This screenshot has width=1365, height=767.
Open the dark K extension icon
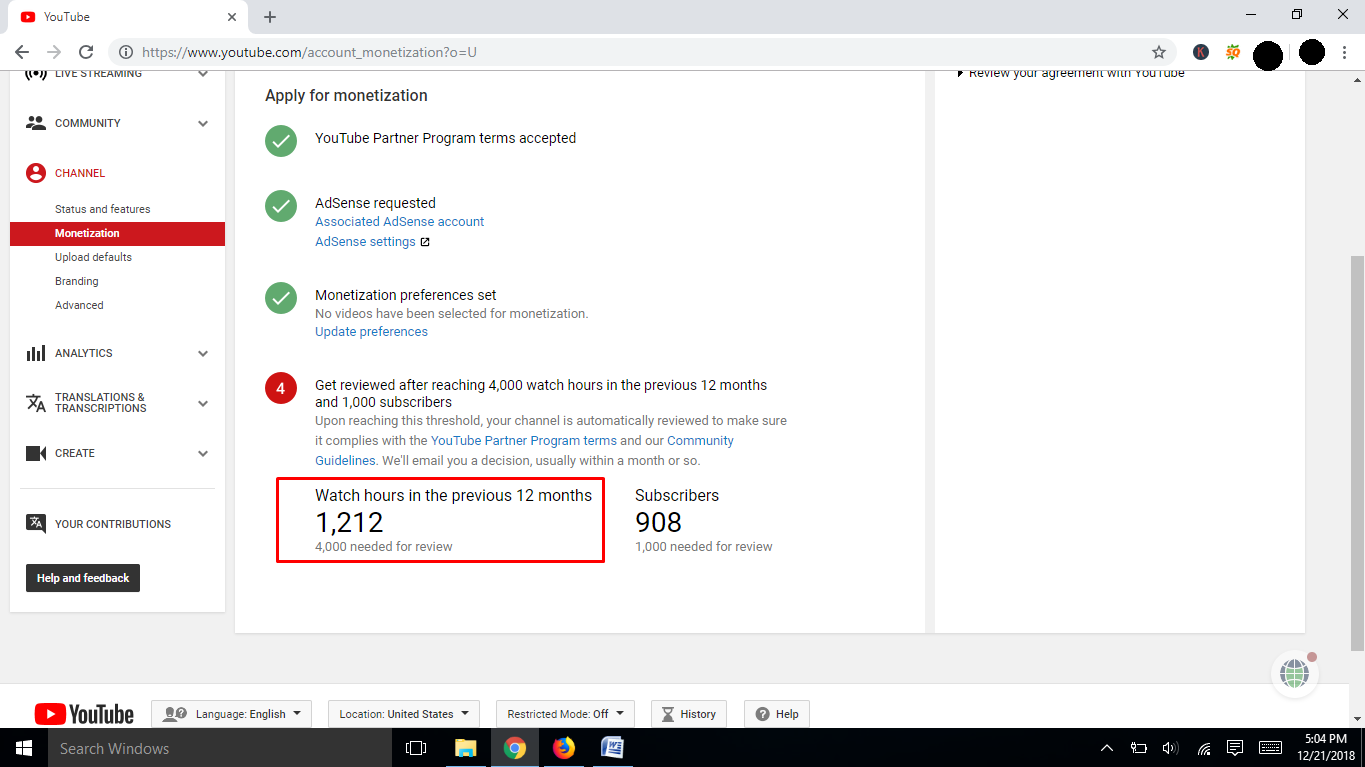(1201, 52)
